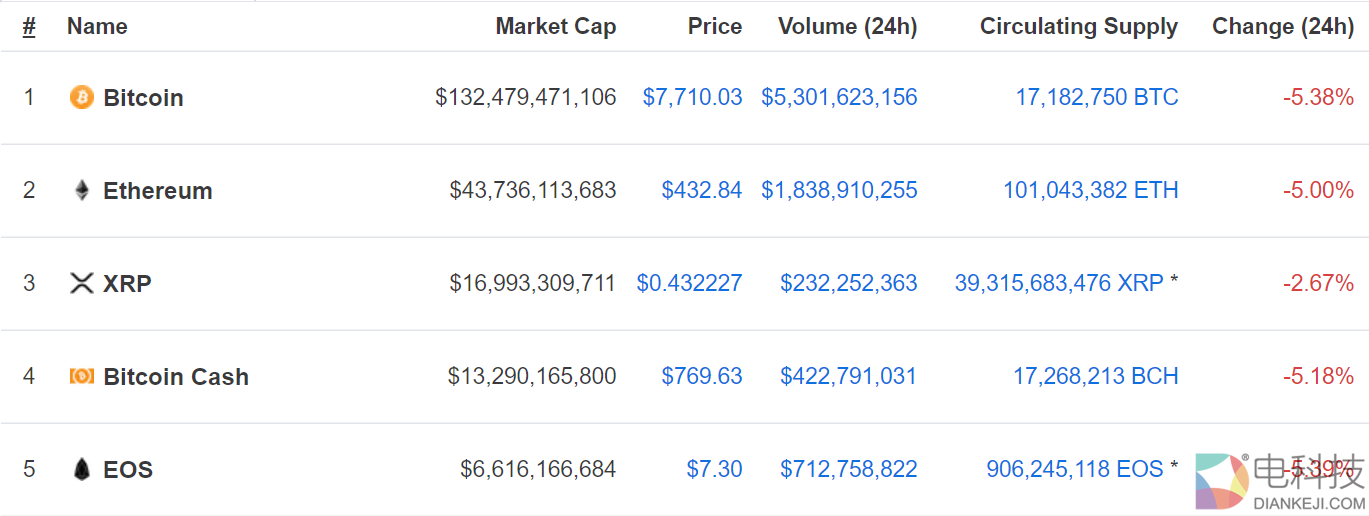The width and height of the screenshot is (1369, 516).
Task: Click XRP circulating supply link
Action: [x=1058, y=283]
